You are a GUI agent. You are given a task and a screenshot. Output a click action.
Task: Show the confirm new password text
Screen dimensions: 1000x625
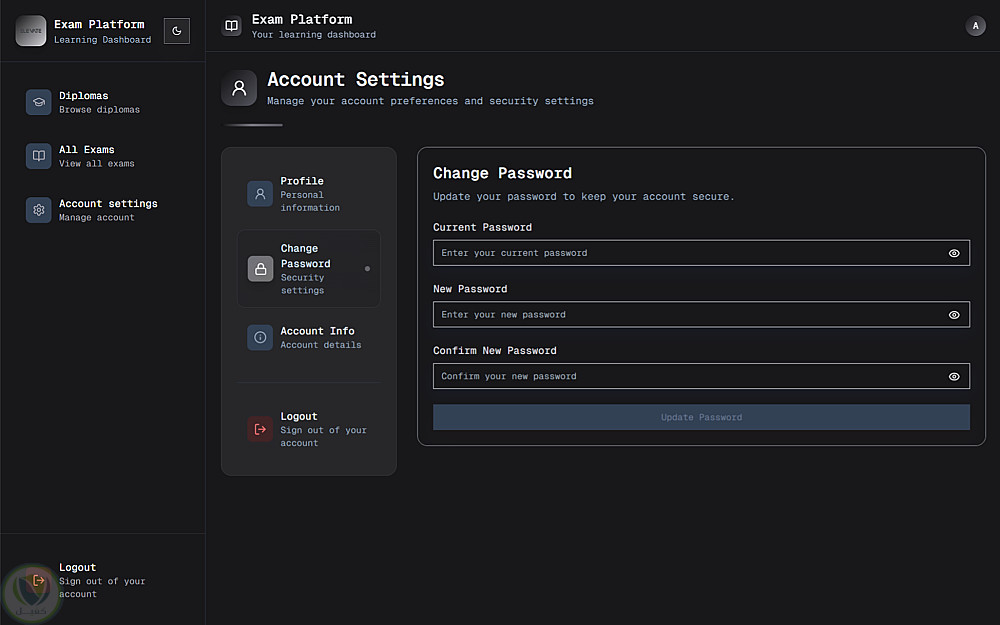pos(954,377)
